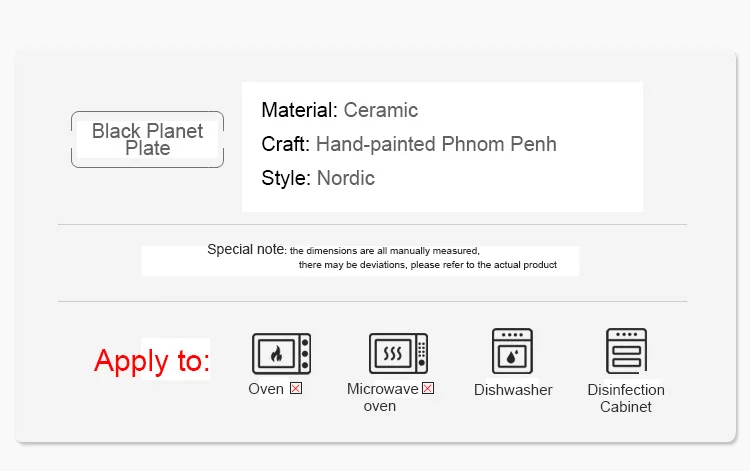Click 'there may be deviations' note line
Screen dimensions: 750x471
[x=428, y=264]
